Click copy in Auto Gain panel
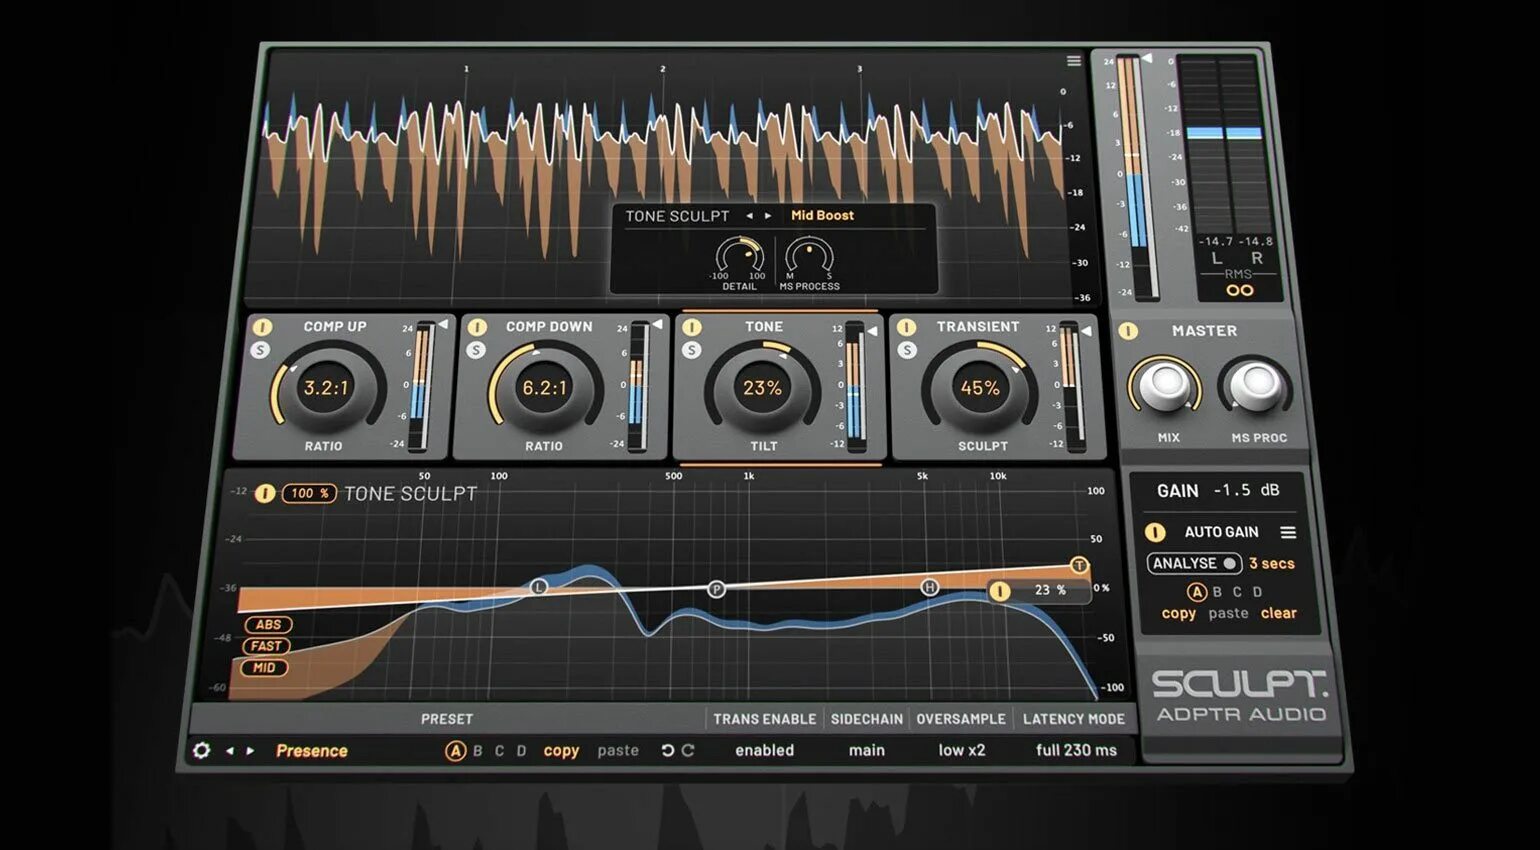The image size is (1540, 850). click(1178, 614)
